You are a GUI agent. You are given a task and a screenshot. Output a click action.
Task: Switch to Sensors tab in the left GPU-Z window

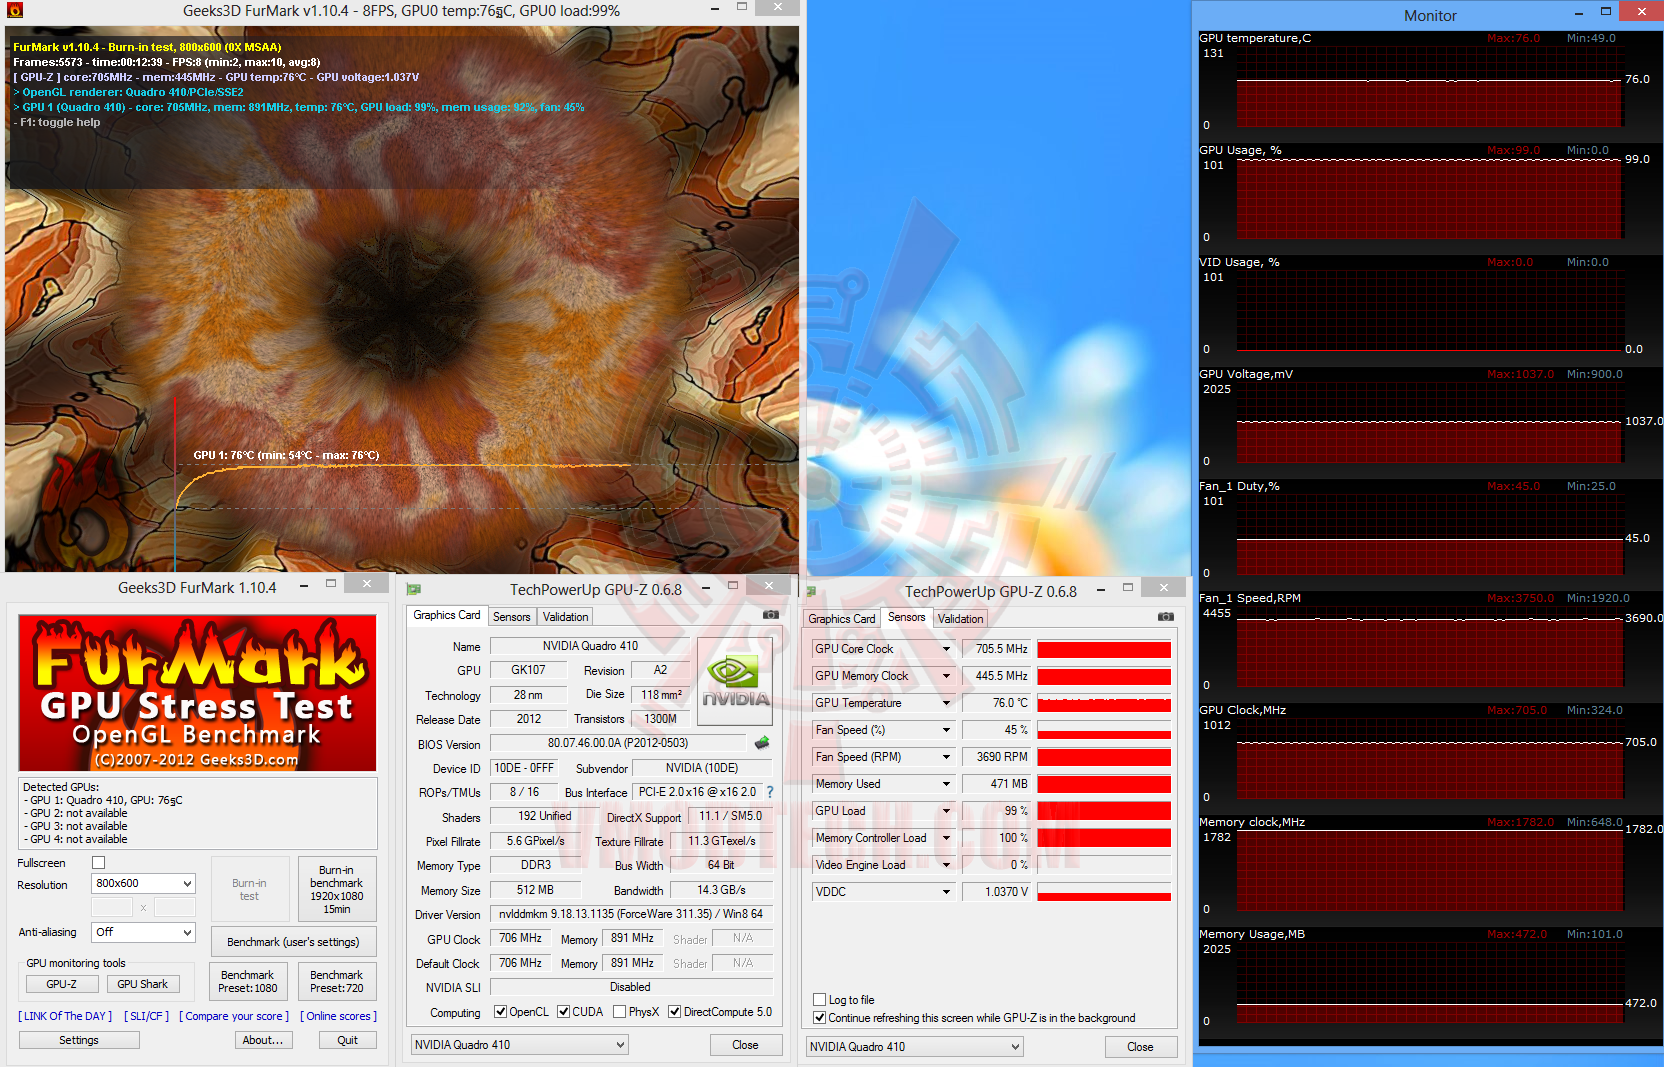[x=512, y=617]
